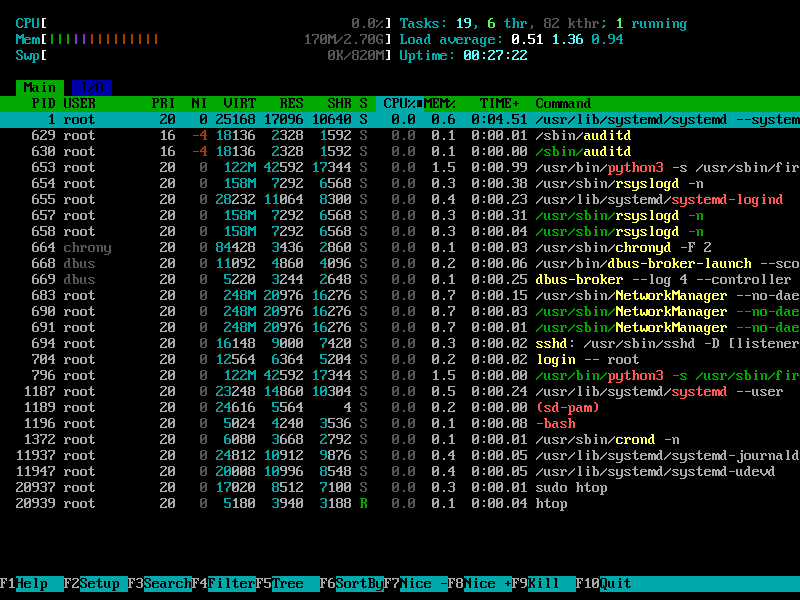Select the NetworkManager thread with PID 691
This screenshot has width=800, height=600.
coord(400,328)
